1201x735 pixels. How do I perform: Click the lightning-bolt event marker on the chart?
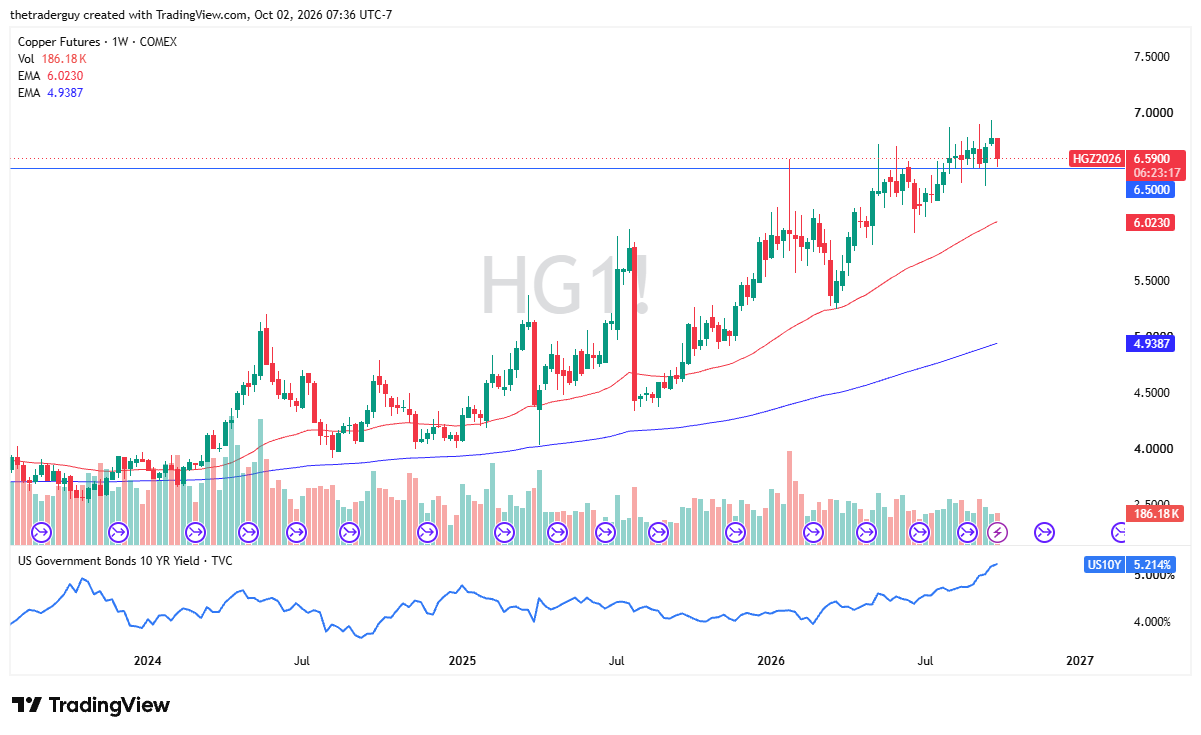tap(997, 532)
